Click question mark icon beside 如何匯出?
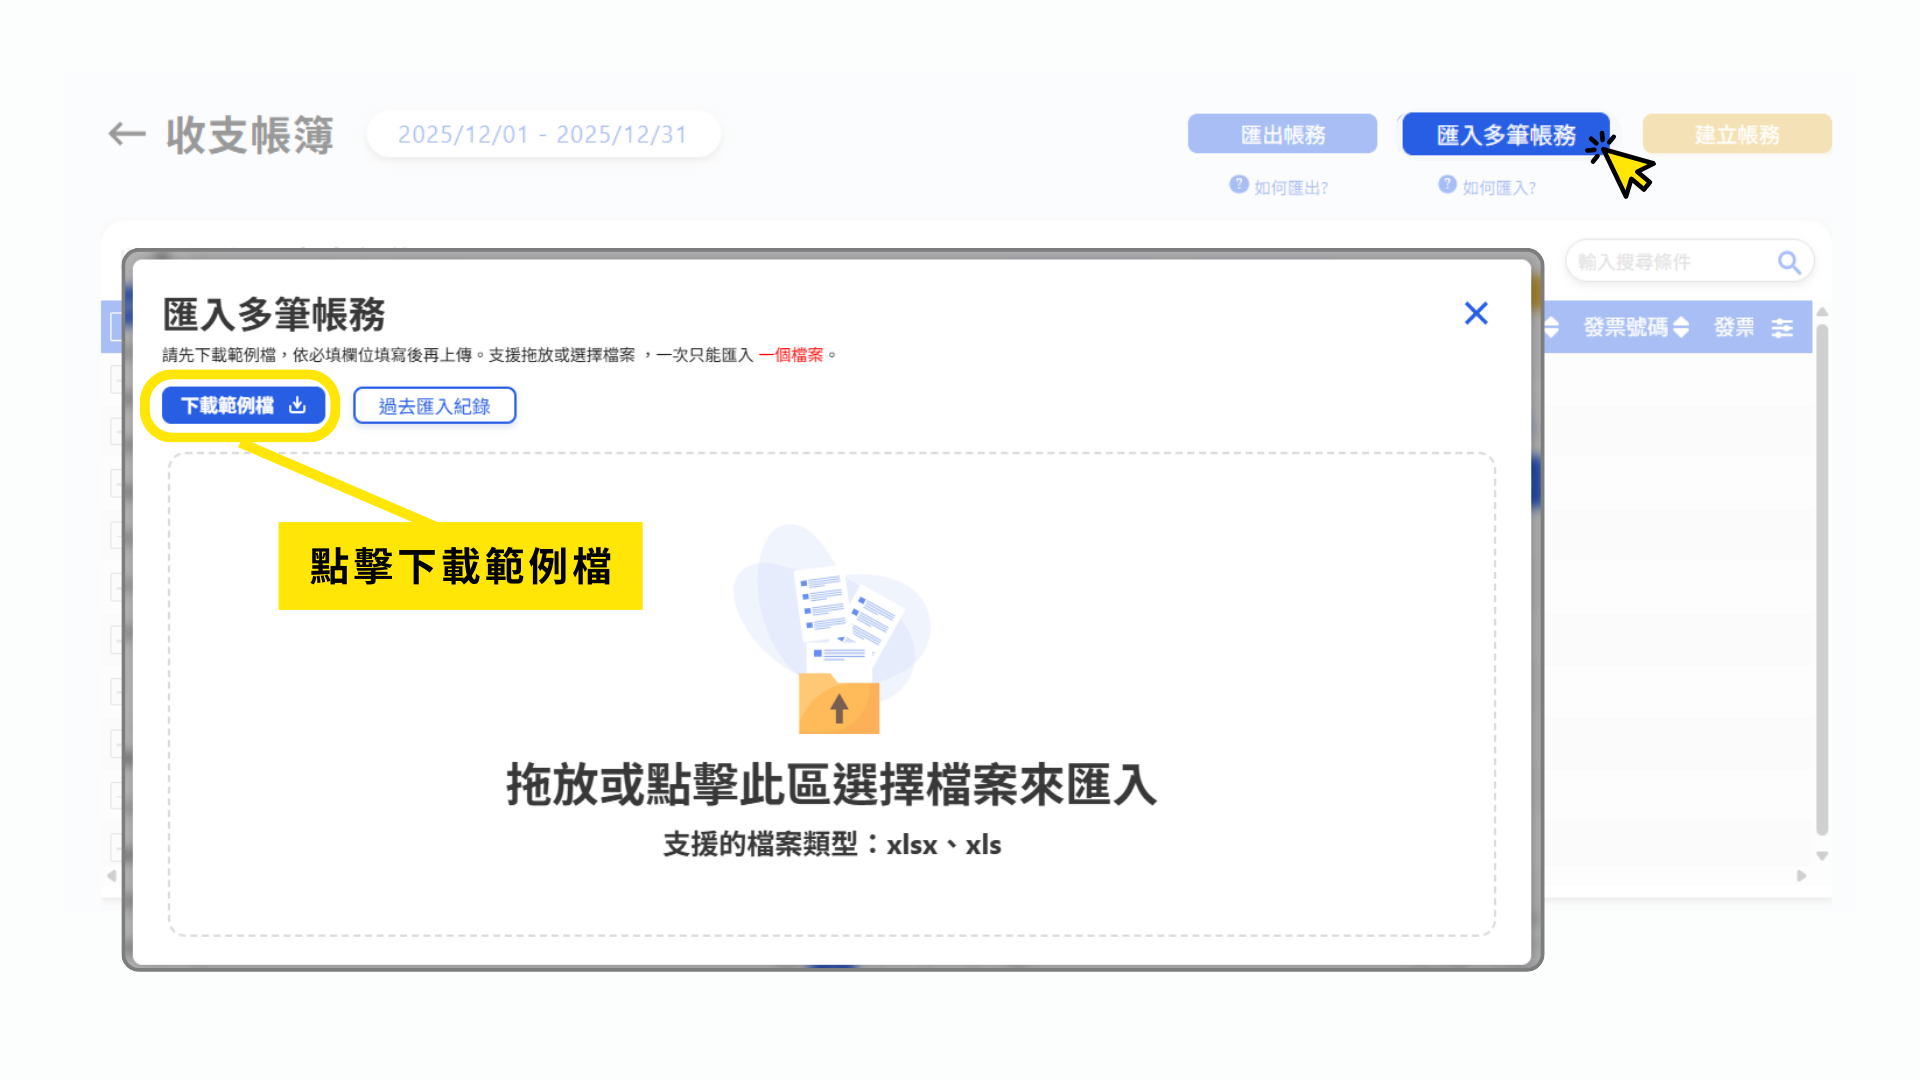The width and height of the screenshot is (1920, 1080). [x=1239, y=185]
